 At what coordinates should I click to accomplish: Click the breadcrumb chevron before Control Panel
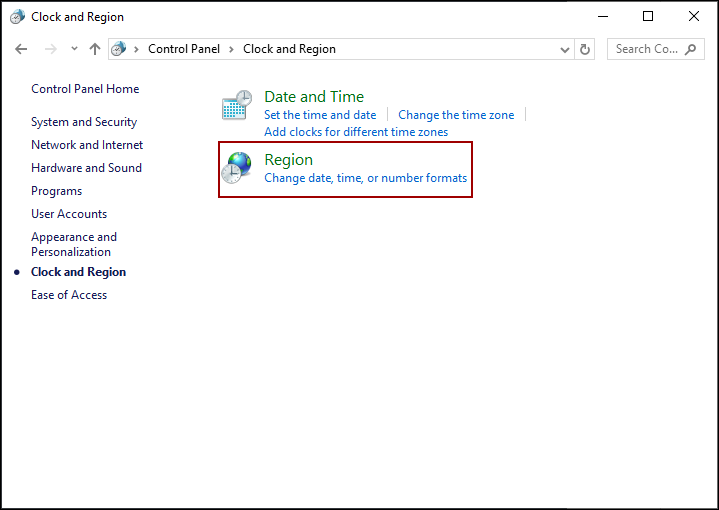tap(136, 50)
